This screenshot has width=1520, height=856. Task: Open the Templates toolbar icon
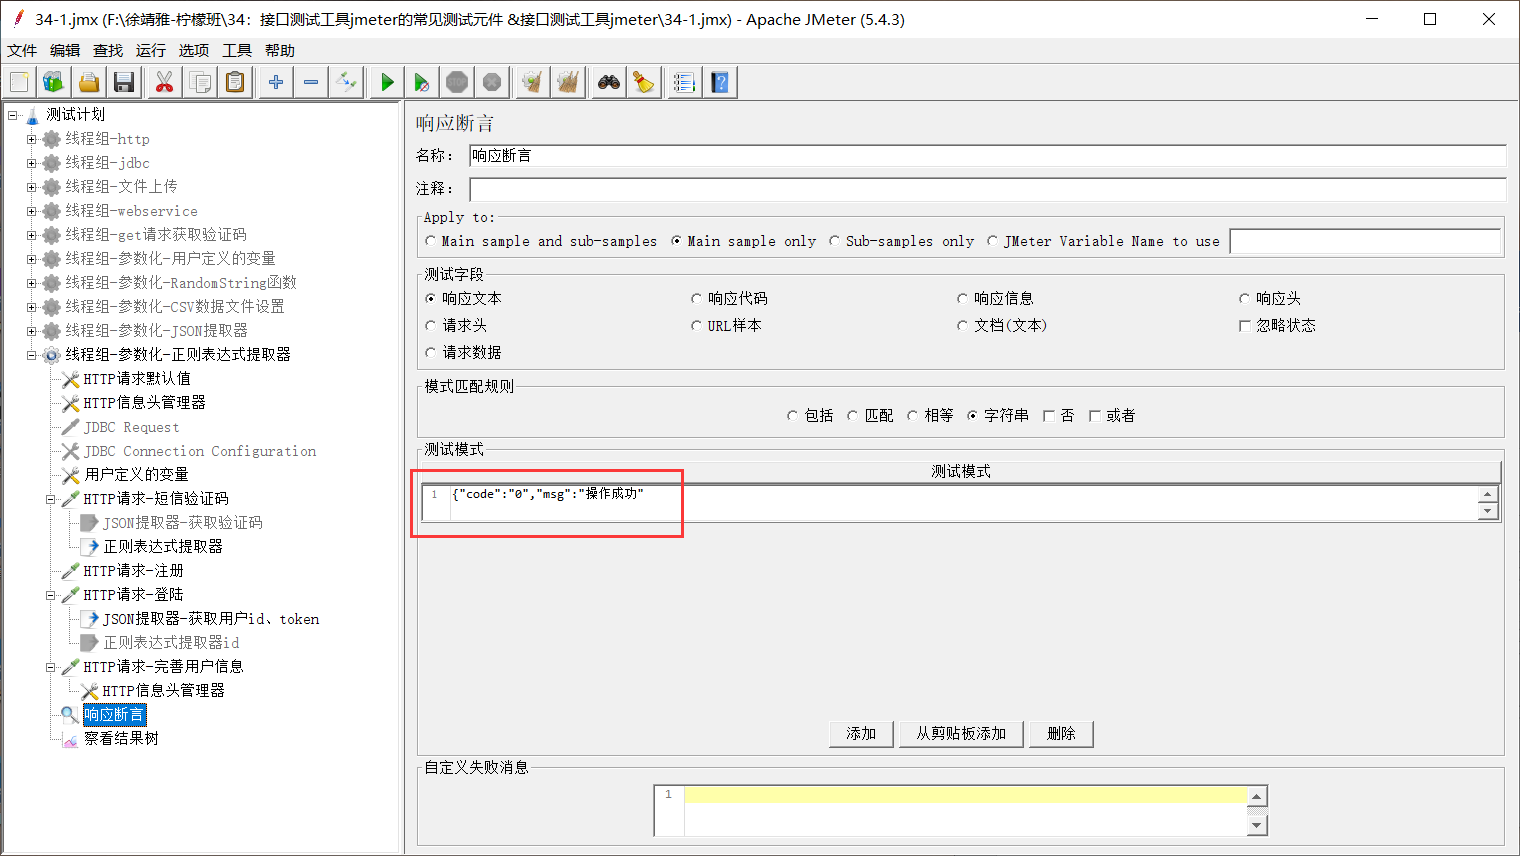pos(53,82)
